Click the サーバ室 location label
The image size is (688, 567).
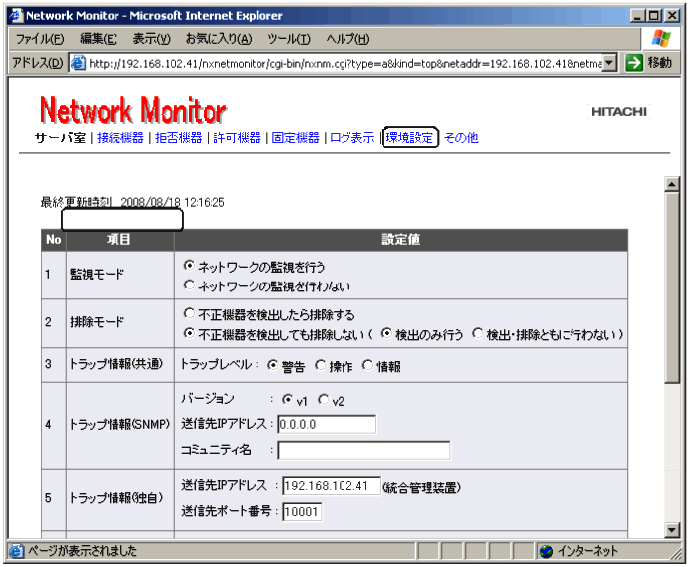pos(61,138)
